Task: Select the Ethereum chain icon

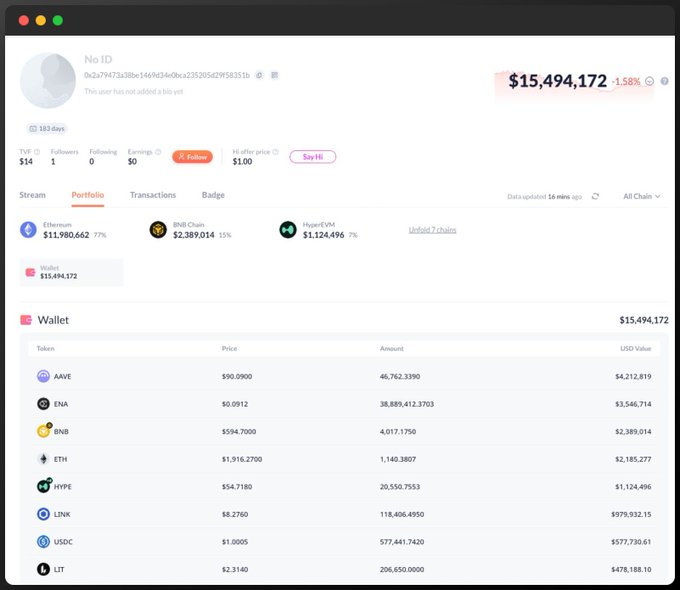Action: (28, 229)
